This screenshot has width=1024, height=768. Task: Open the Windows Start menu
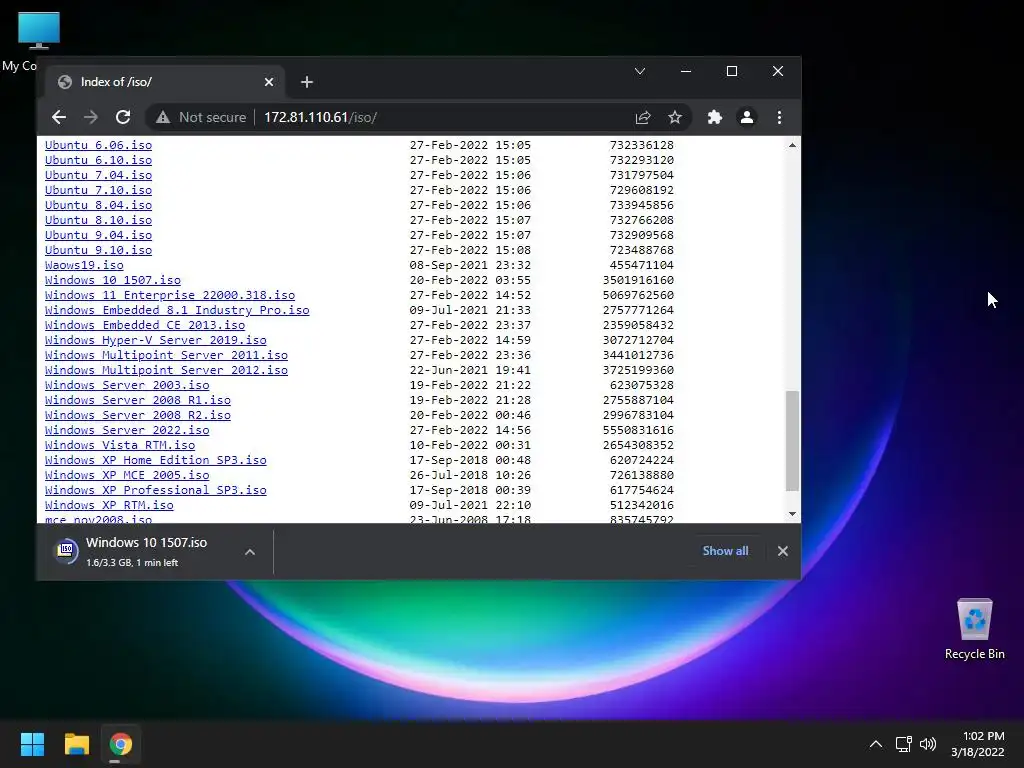32,744
